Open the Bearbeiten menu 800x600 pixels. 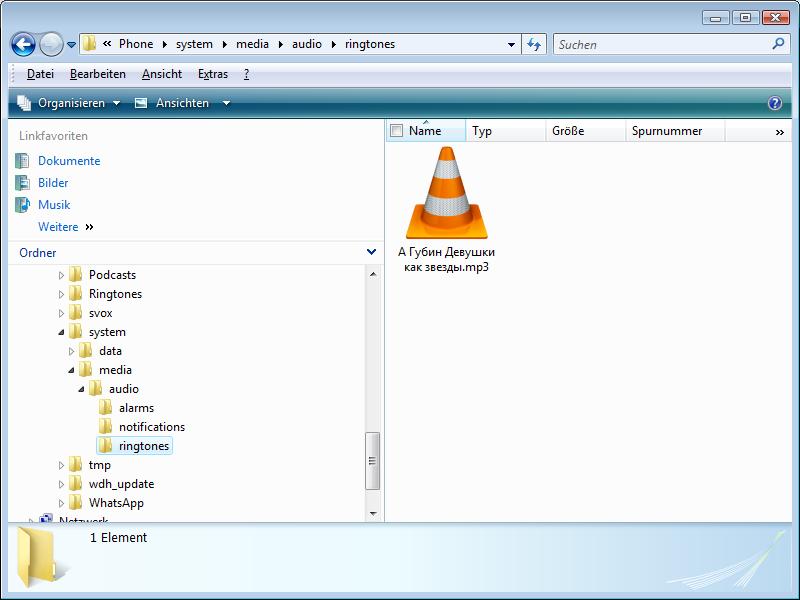pos(97,74)
